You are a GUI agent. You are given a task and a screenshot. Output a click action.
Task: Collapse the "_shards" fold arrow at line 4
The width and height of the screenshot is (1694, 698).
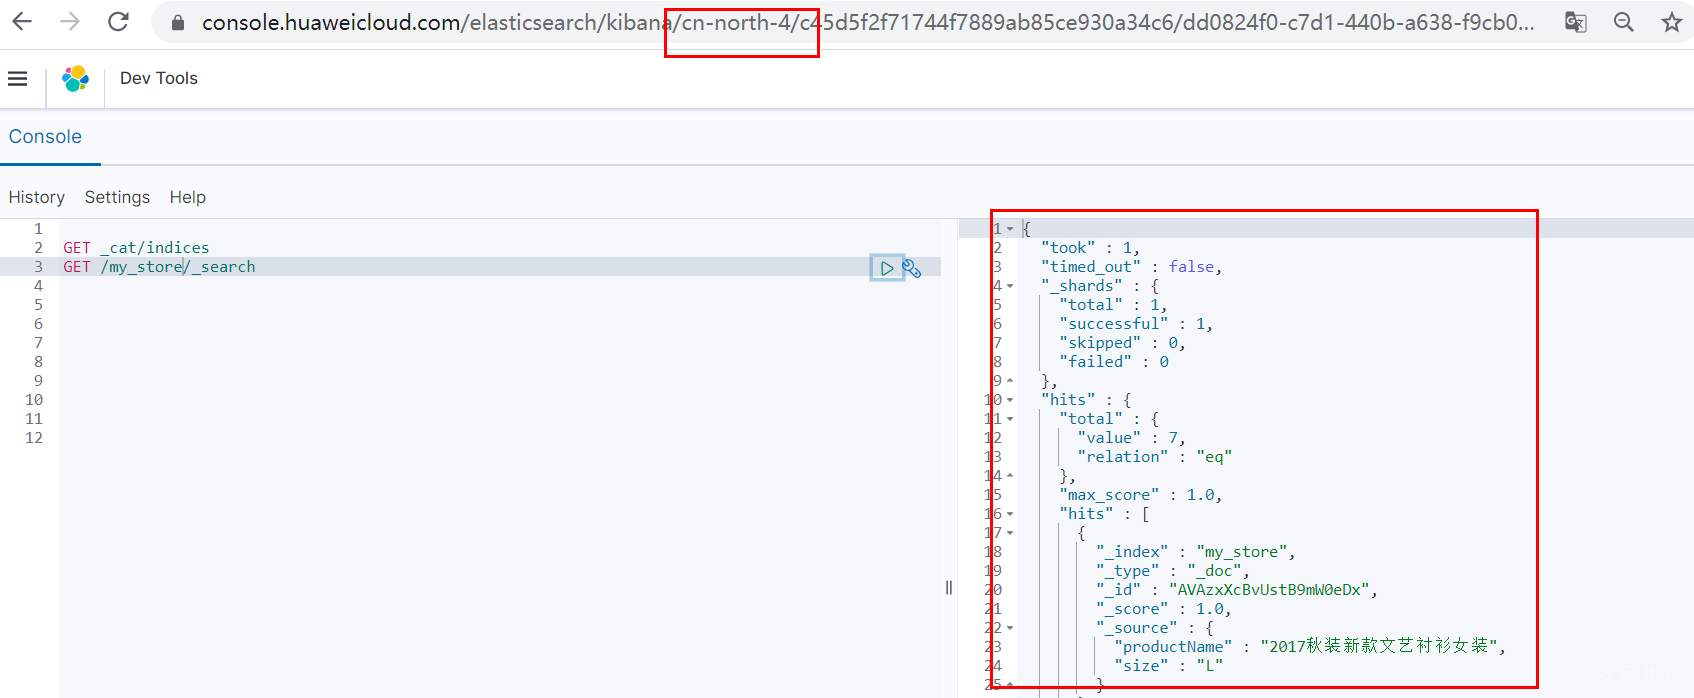1010,286
